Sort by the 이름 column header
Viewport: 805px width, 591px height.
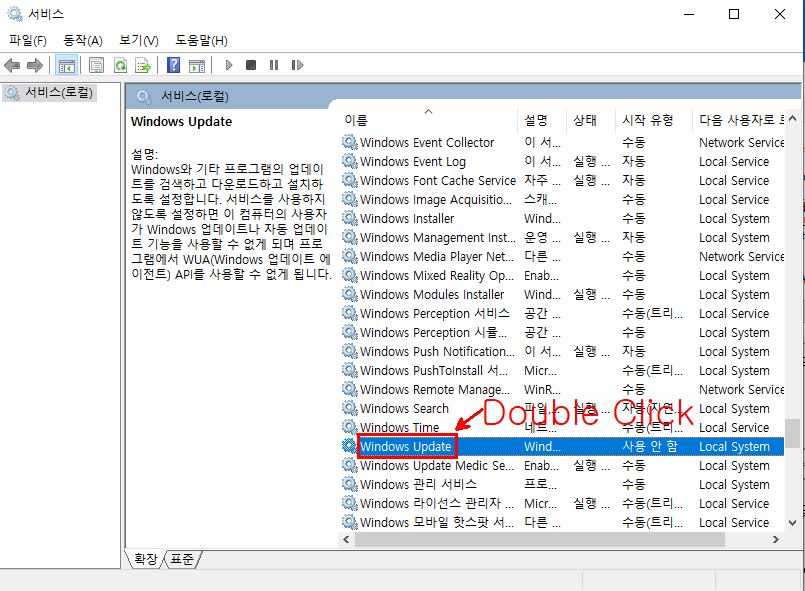[428, 120]
